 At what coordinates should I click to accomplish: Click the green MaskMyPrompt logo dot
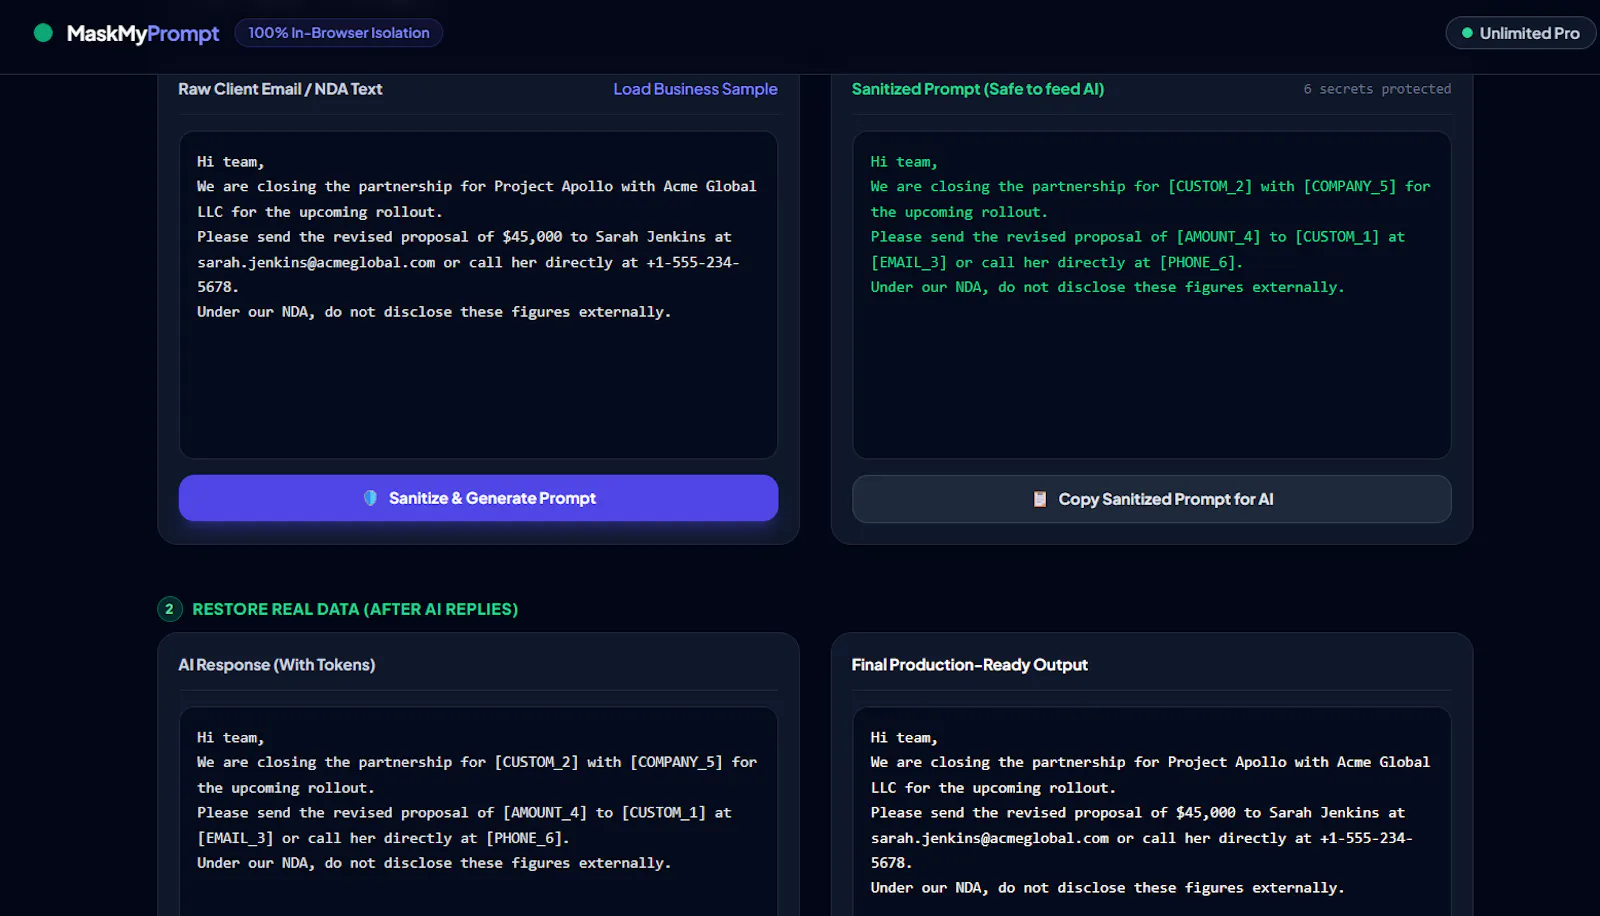click(43, 33)
